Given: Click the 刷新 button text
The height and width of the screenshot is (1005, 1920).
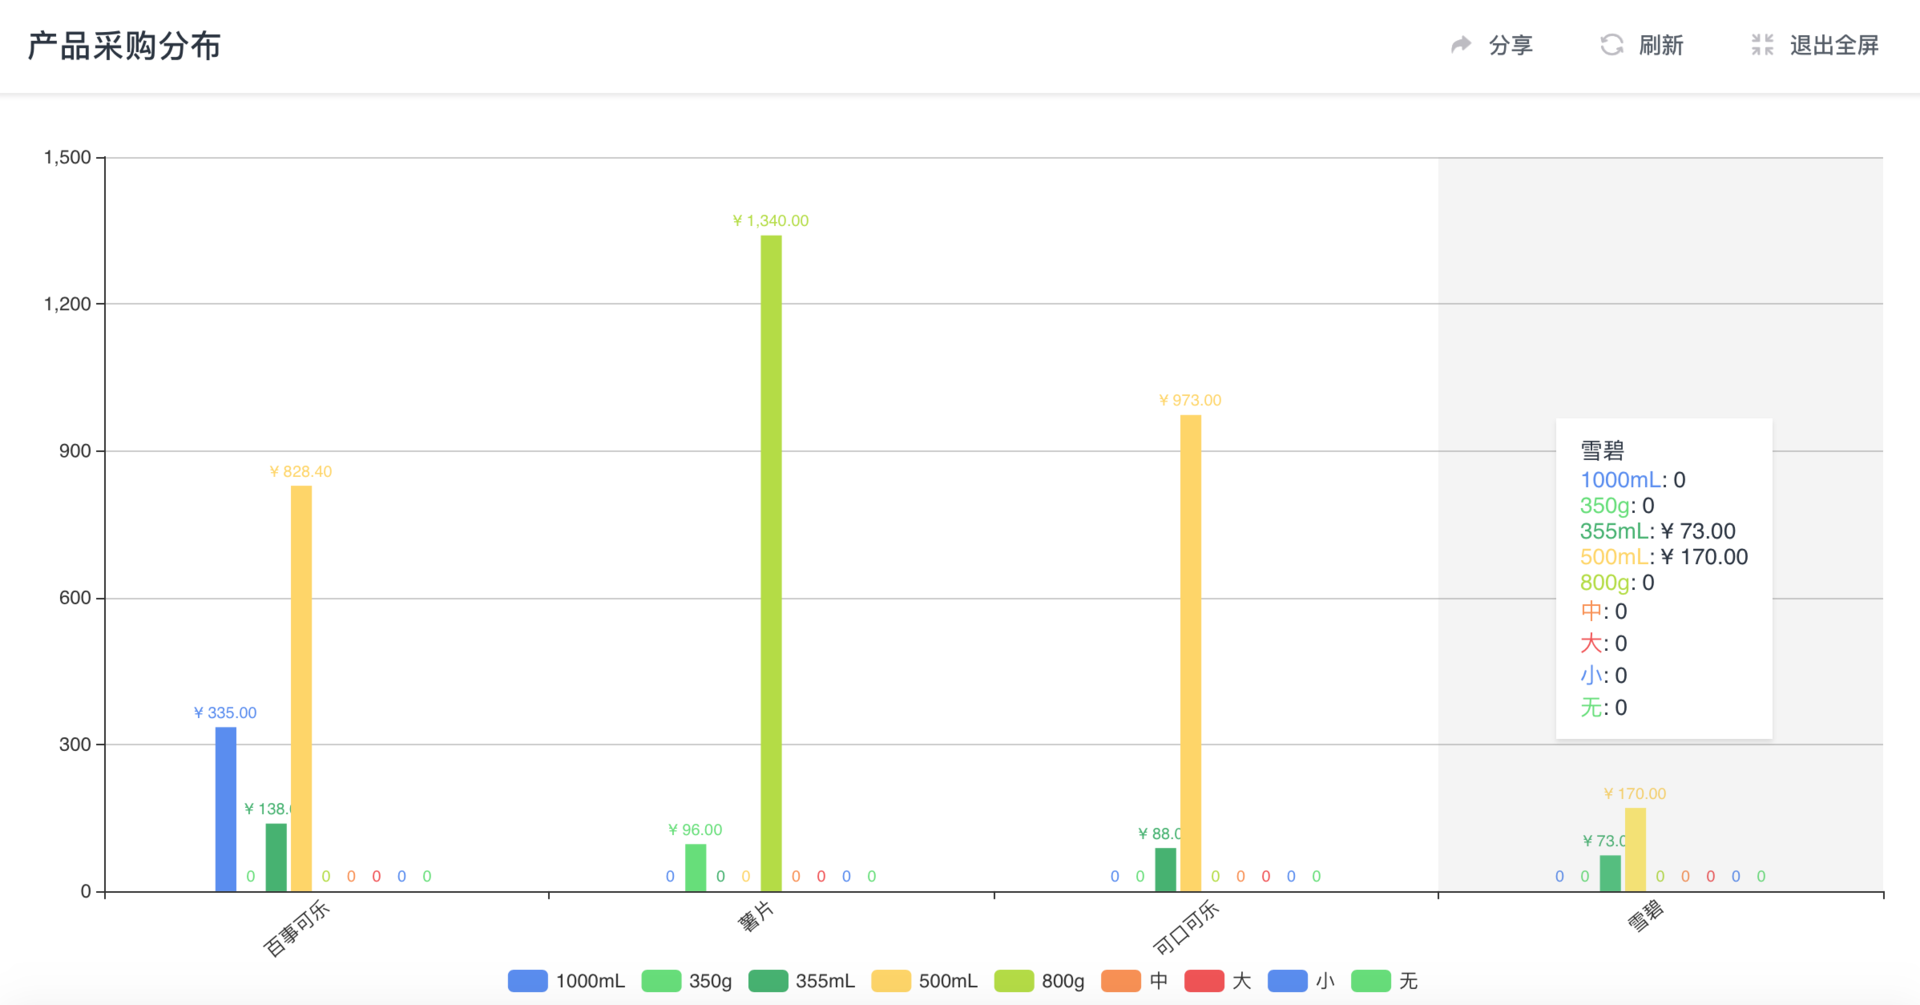Looking at the screenshot, I should [x=1661, y=45].
